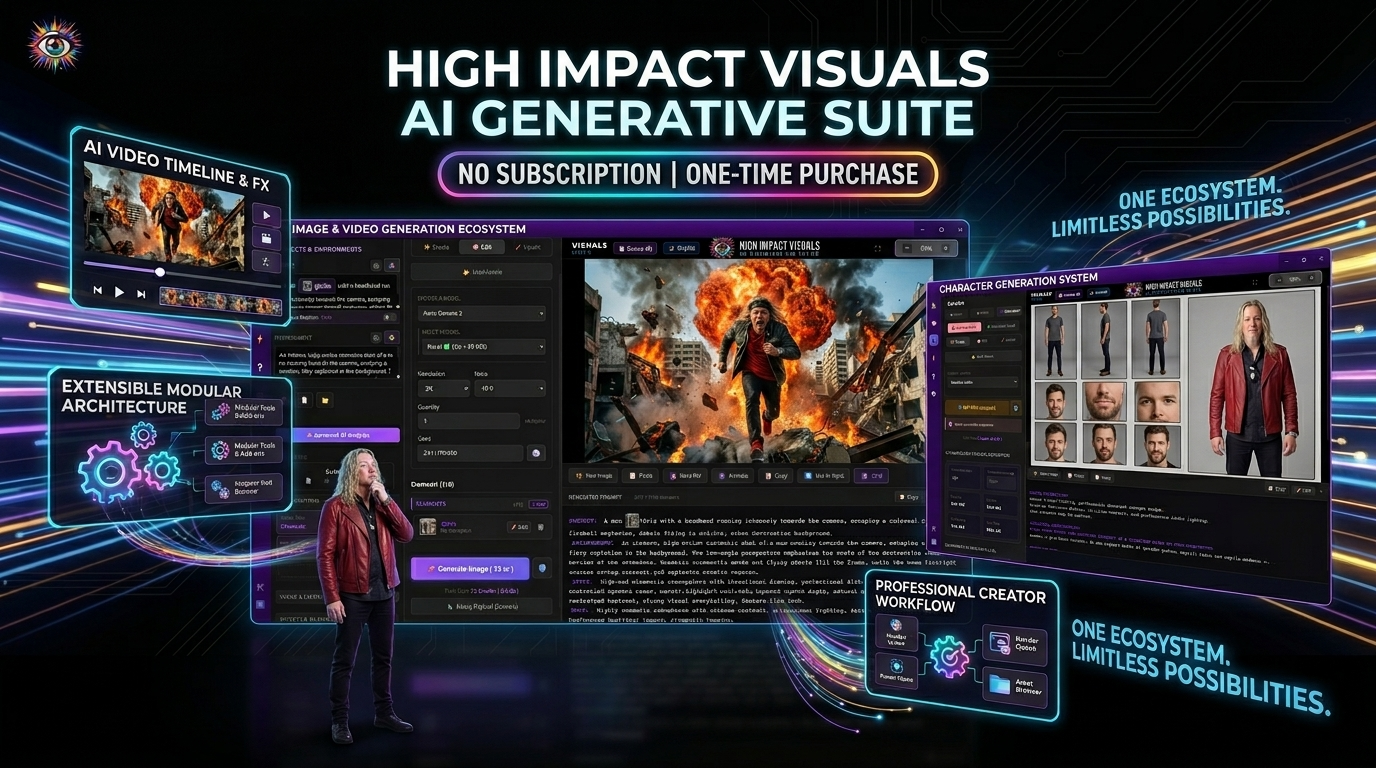Click the help question mark in main window sidebar

click(x=259, y=367)
